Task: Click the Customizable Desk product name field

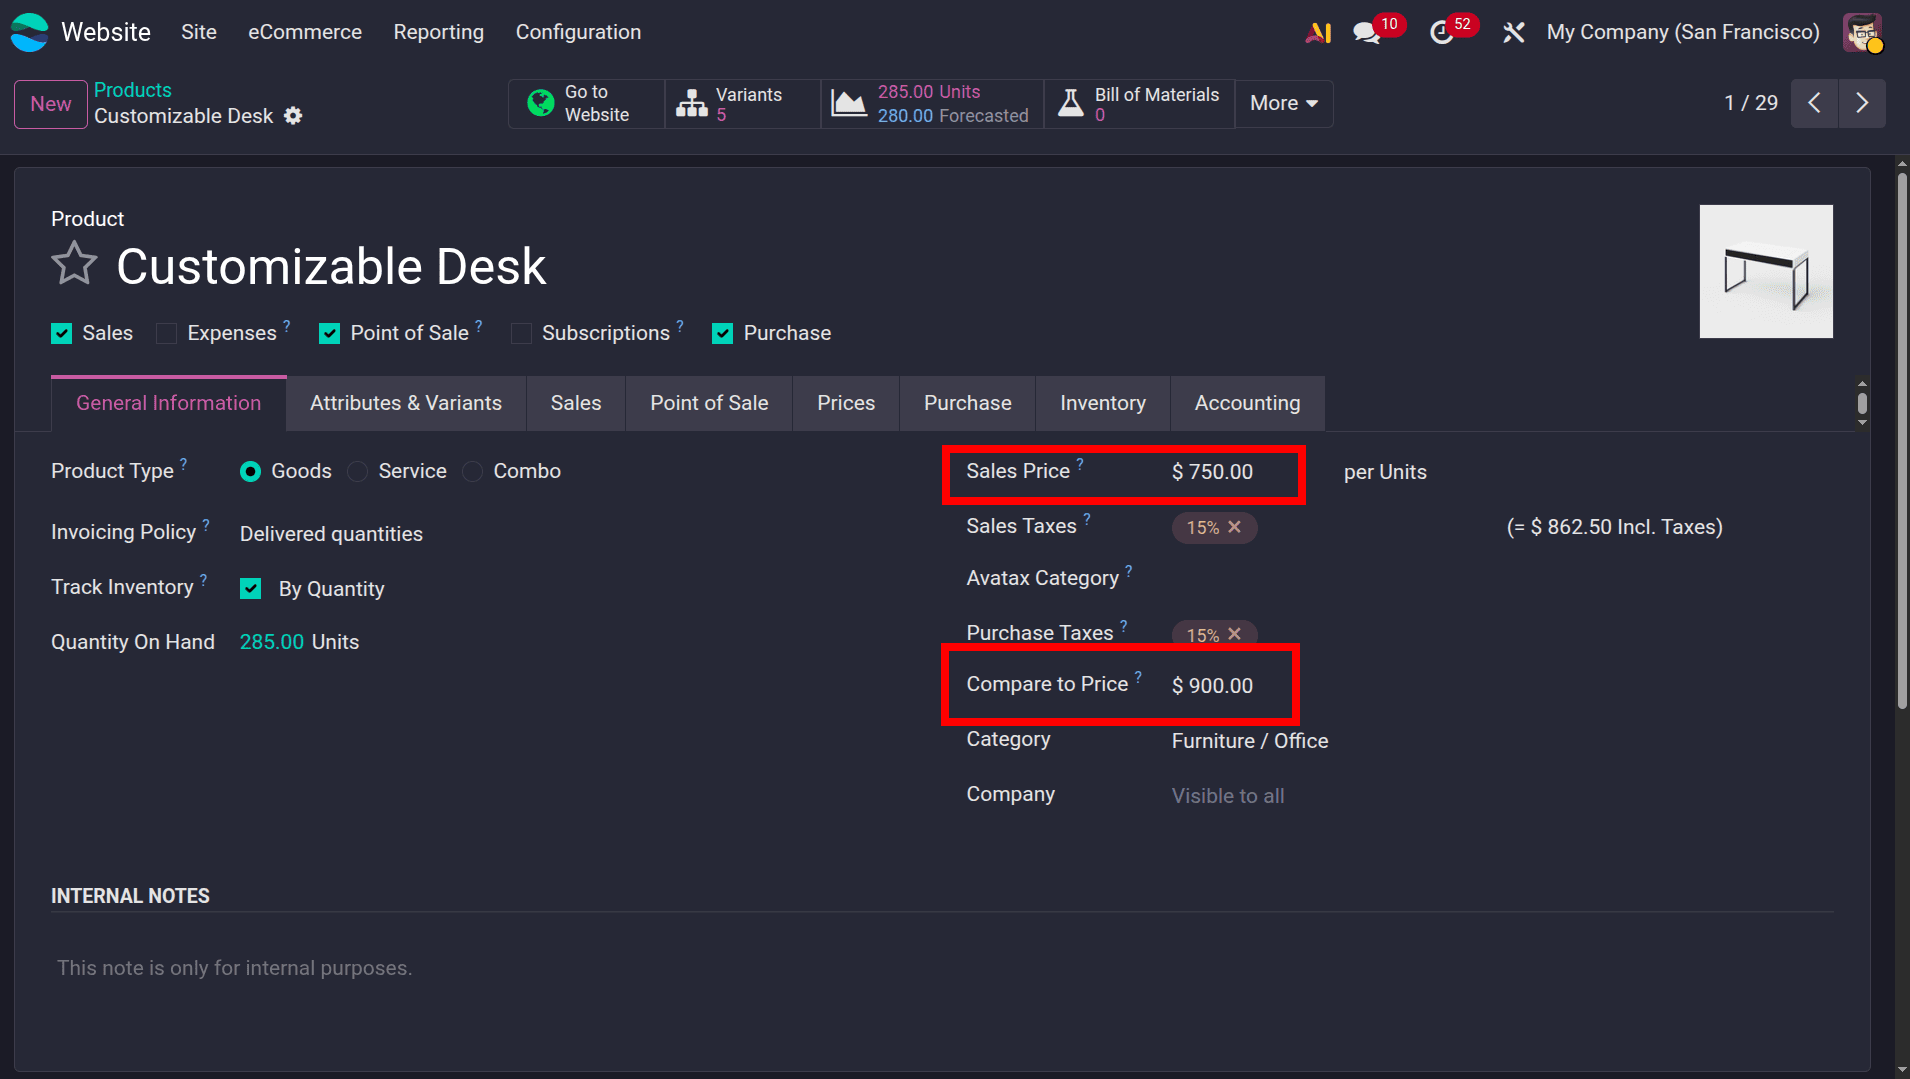Action: [x=331, y=266]
